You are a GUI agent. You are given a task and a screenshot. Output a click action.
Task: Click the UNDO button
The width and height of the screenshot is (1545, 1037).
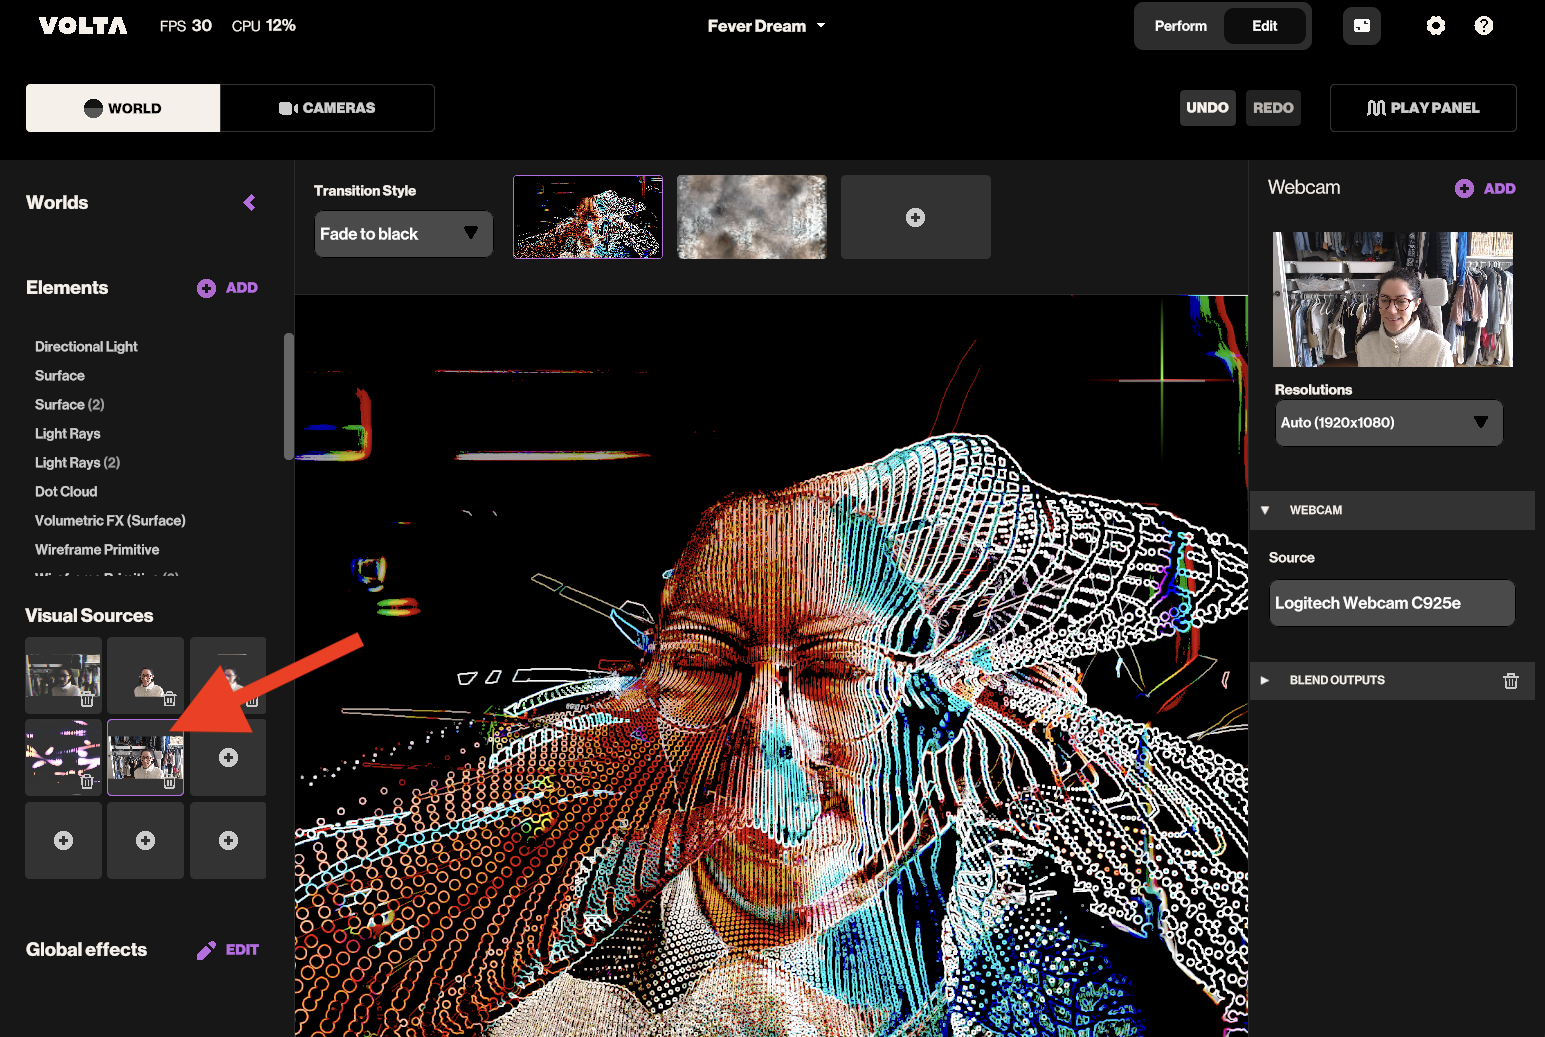[1207, 108]
